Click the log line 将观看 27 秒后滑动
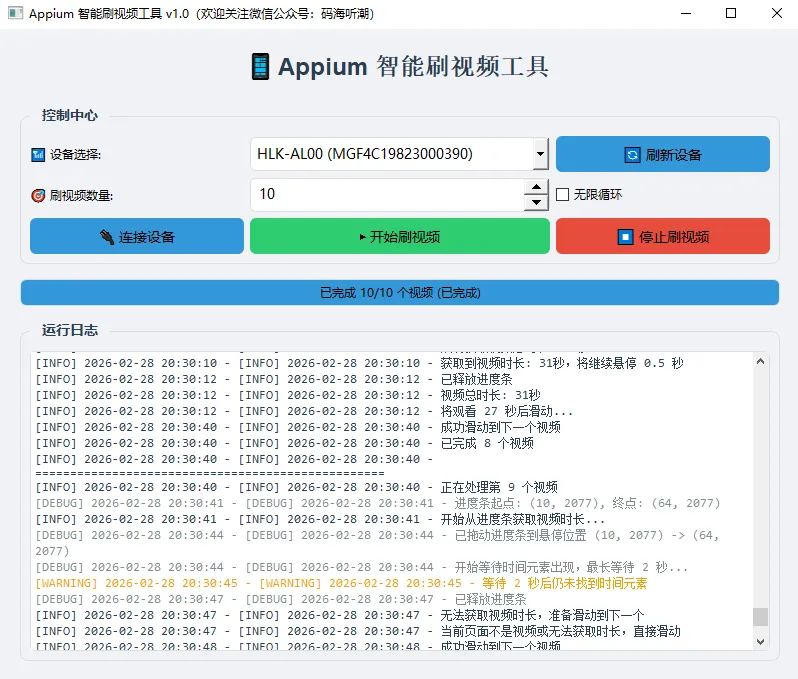 coord(304,411)
